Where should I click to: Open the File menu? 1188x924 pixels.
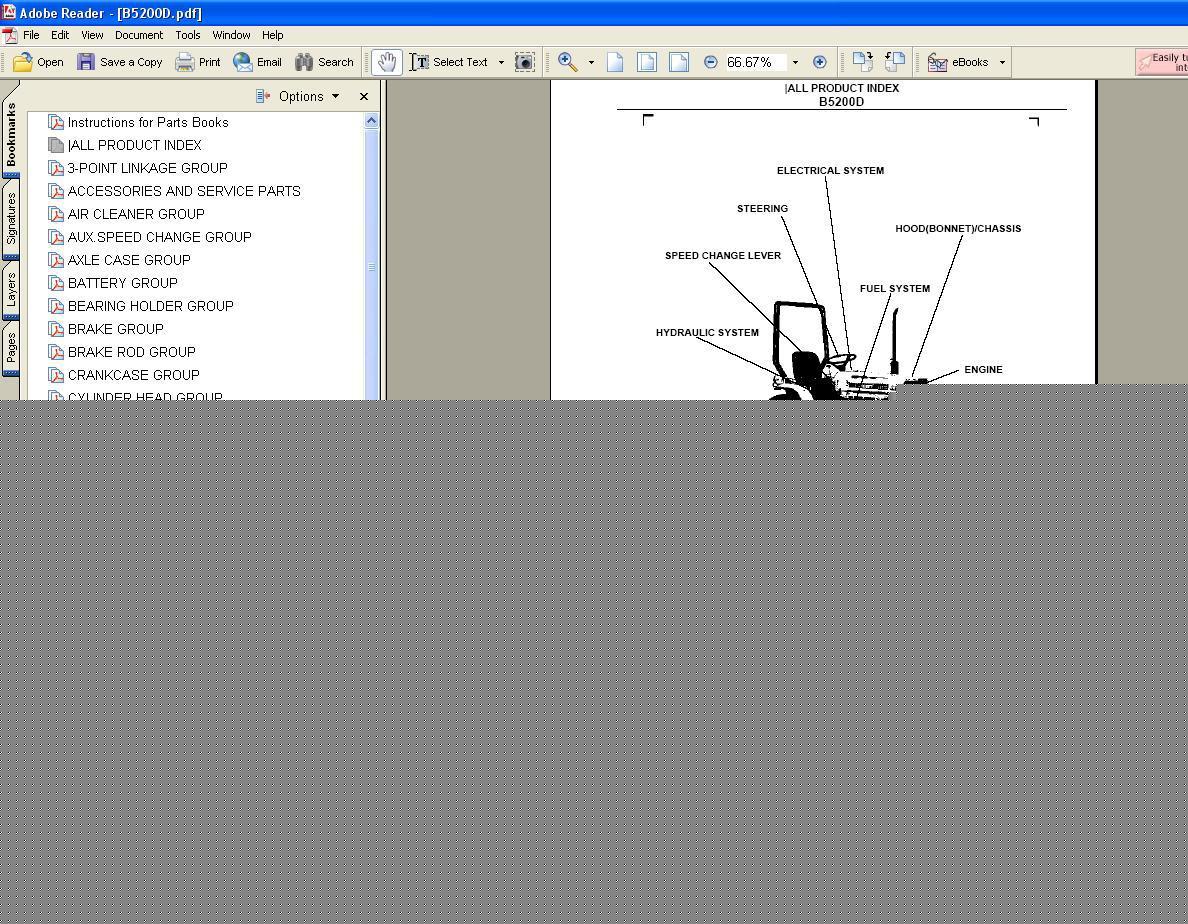coord(31,36)
